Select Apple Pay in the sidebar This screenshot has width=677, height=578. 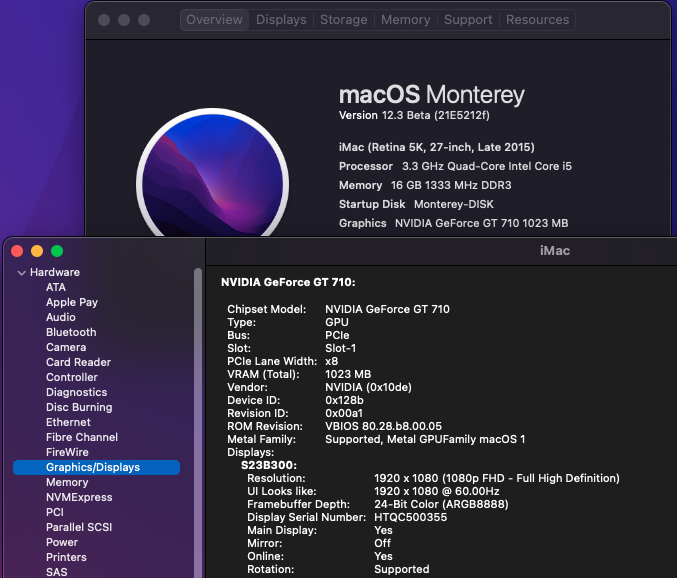coord(72,302)
